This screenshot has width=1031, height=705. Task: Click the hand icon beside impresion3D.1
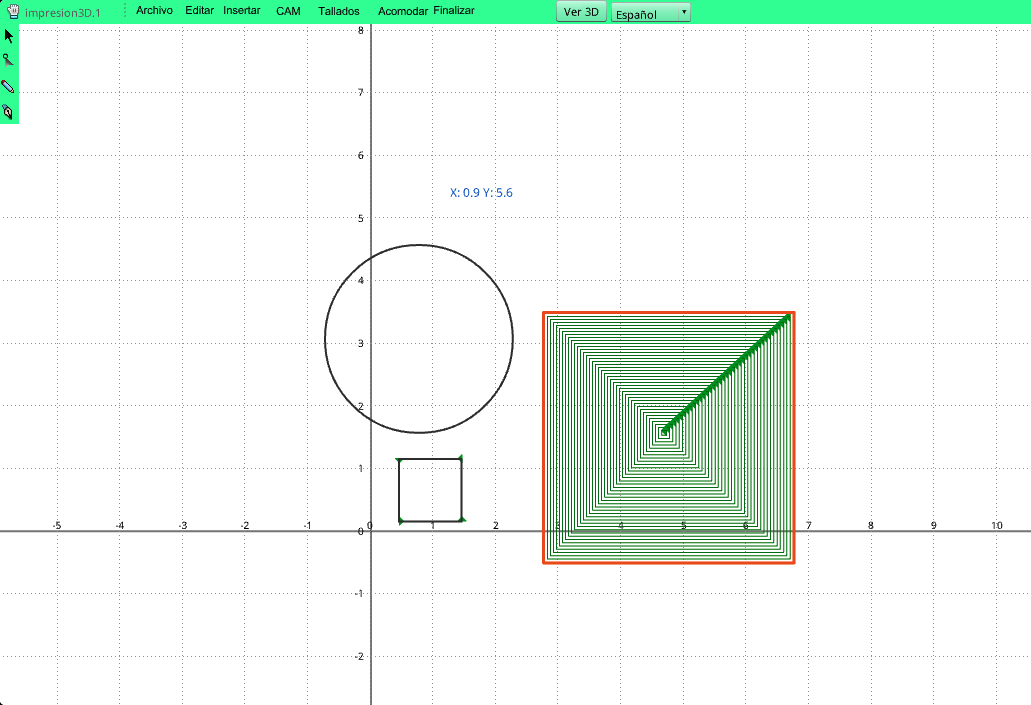13,12
